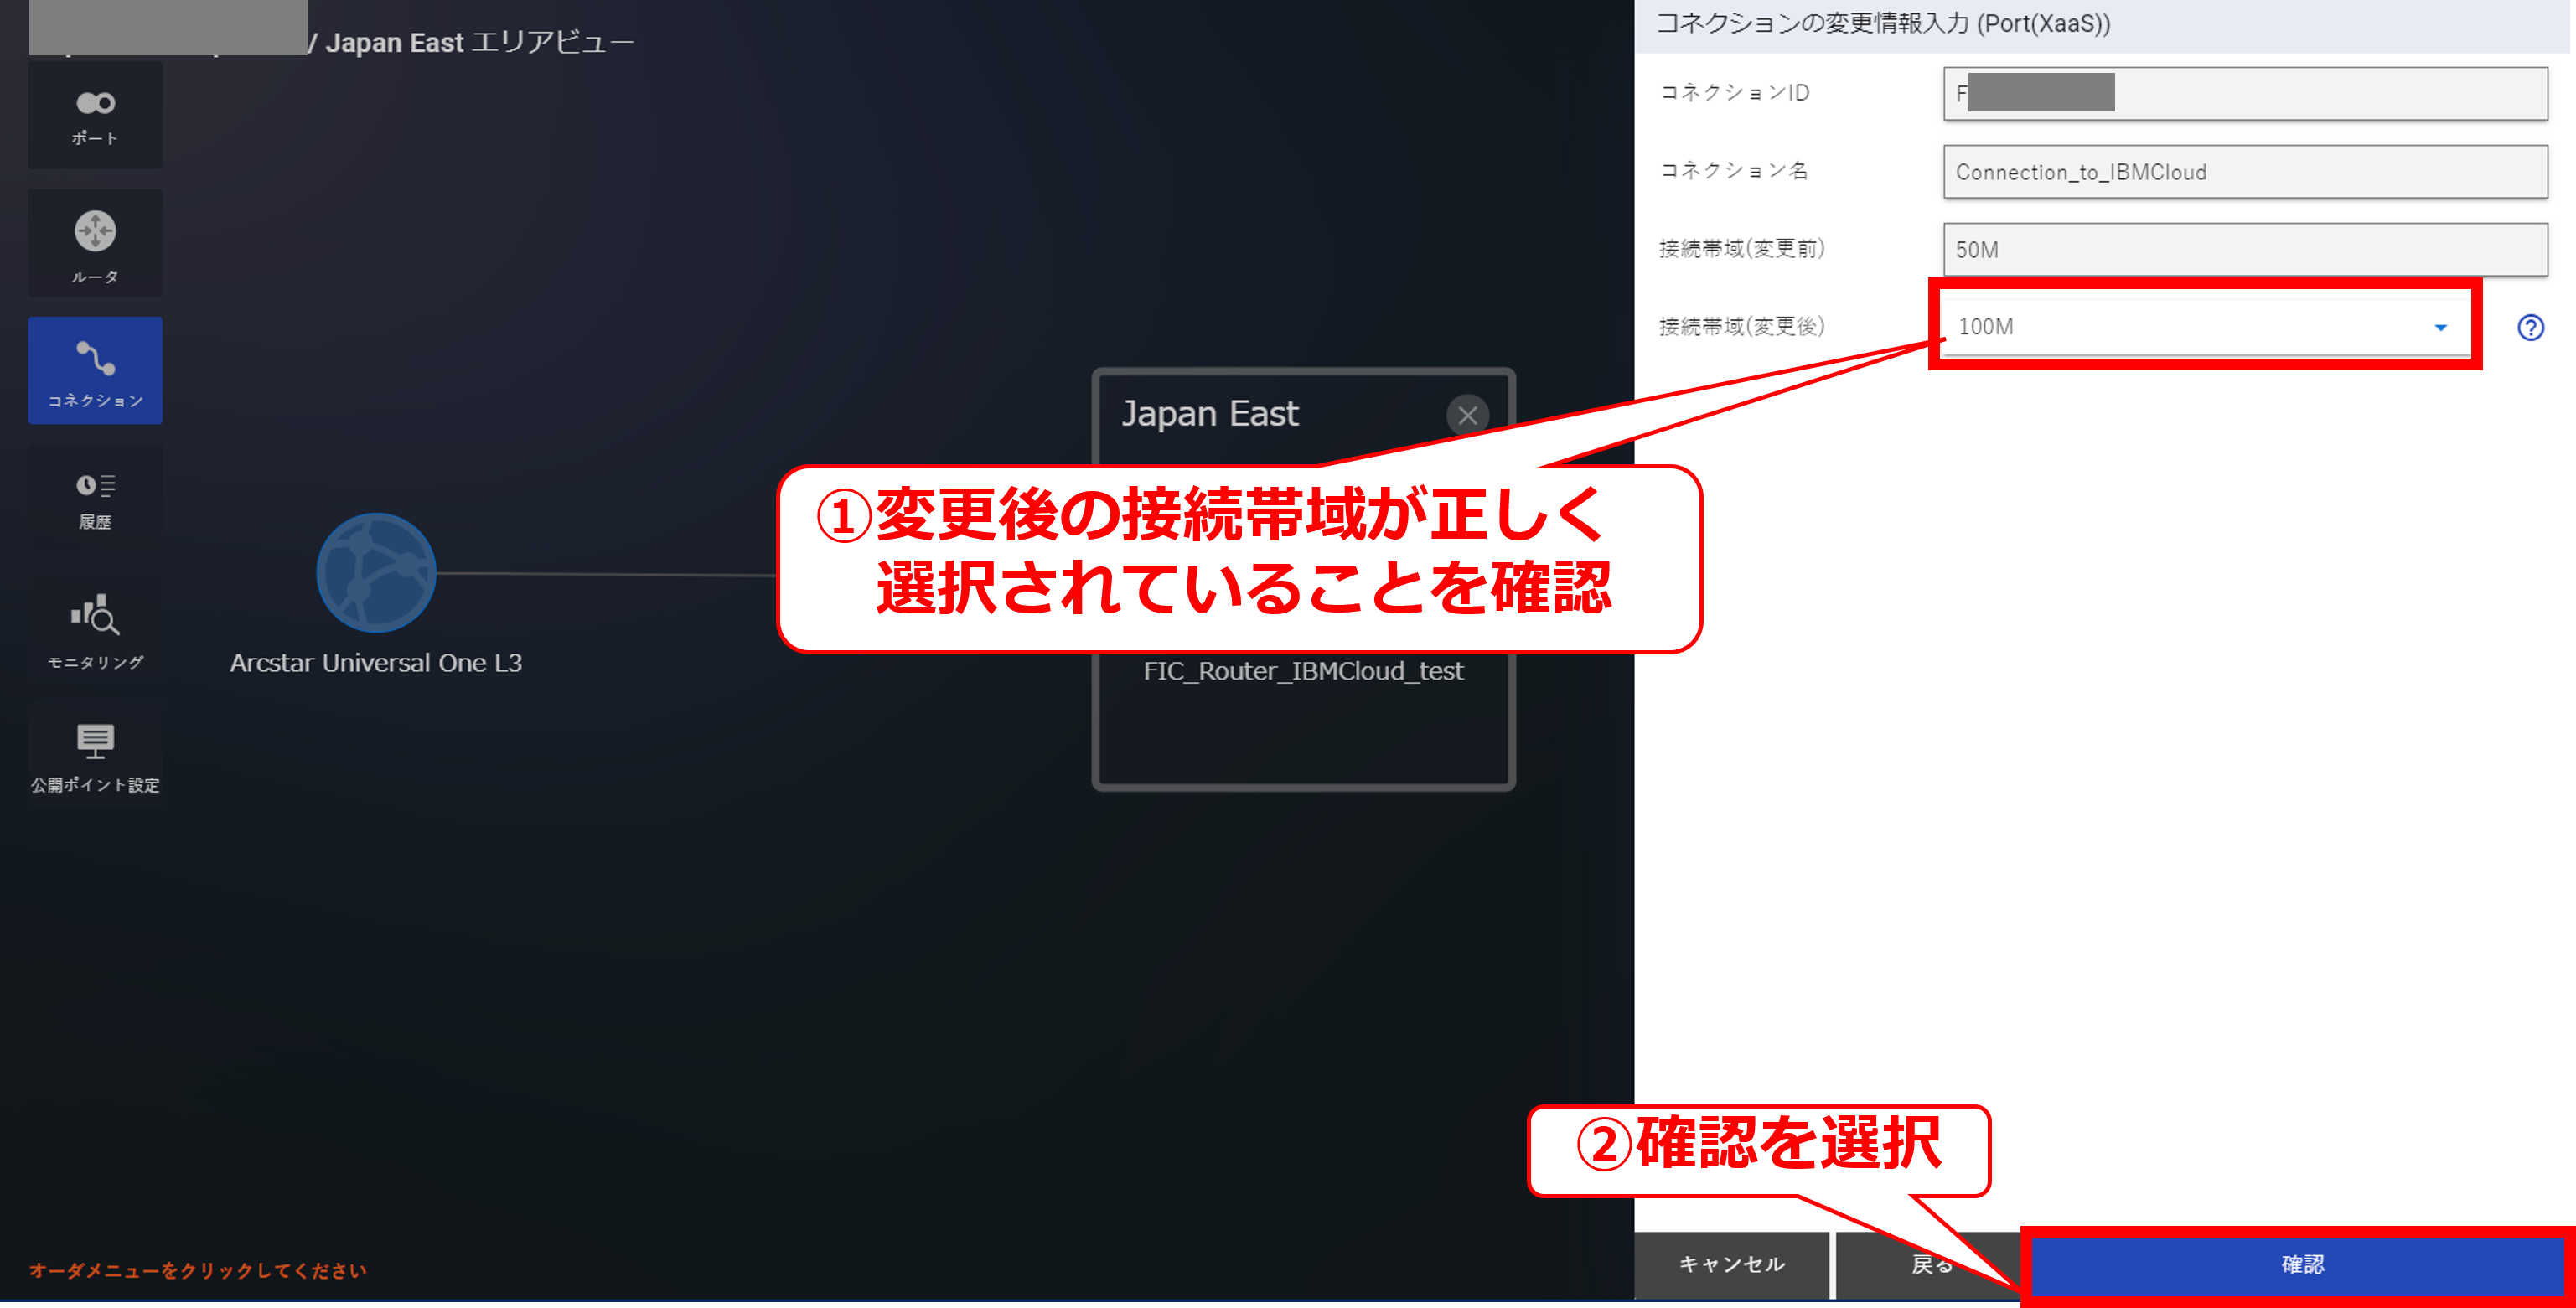The image size is (2576, 1308).
Task: Open the モニタリング (Monitoring) sidebar icon
Action: (95, 629)
